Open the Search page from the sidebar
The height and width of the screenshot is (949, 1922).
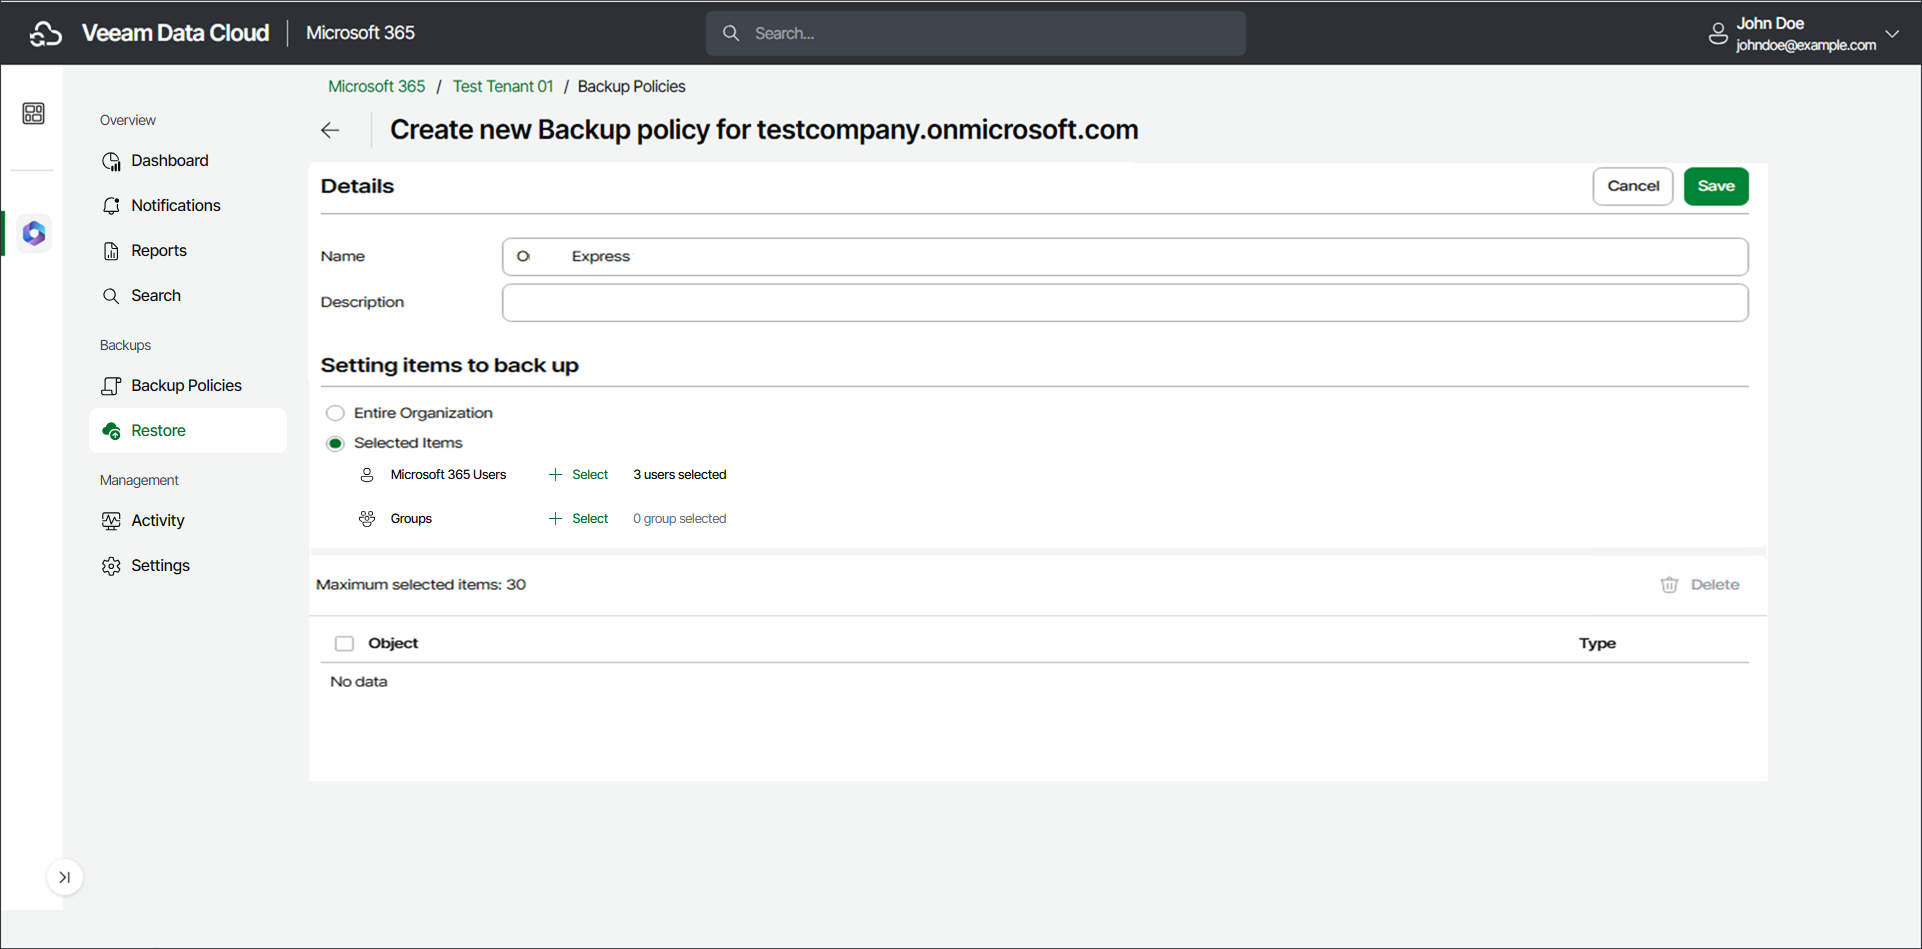pyautogui.click(x=156, y=296)
